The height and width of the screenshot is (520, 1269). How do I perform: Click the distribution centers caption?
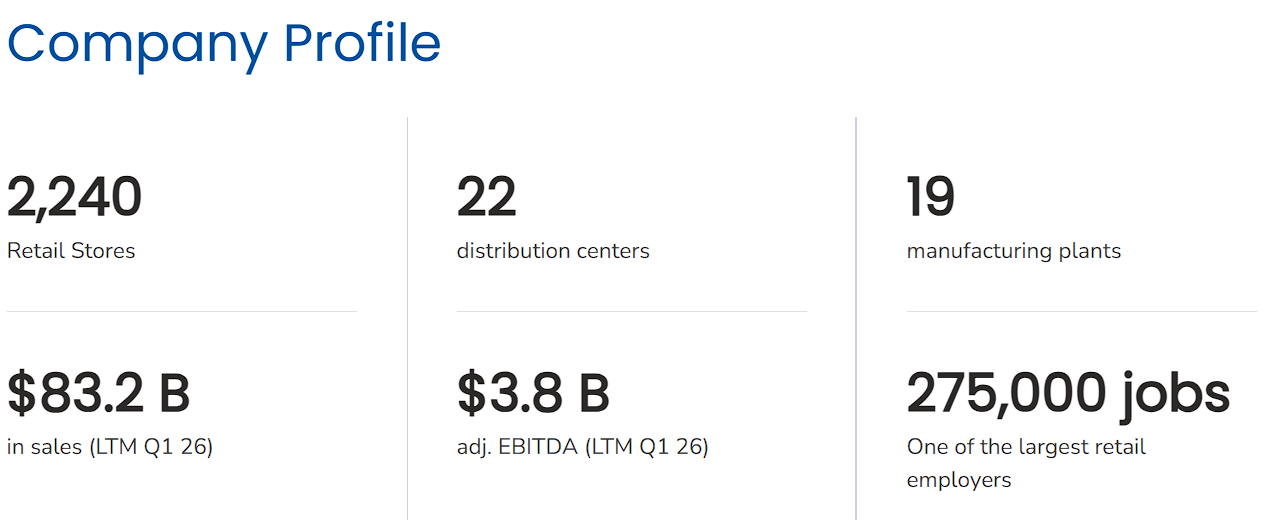pos(553,251)
